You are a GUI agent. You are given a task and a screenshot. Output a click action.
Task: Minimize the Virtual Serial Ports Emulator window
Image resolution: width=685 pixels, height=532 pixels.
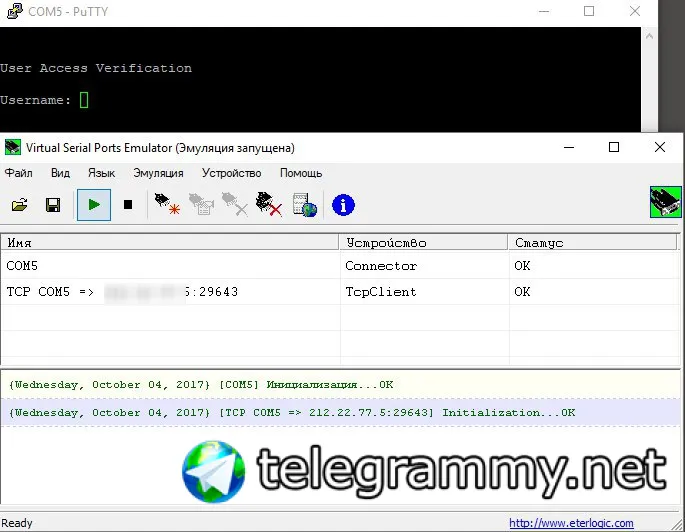point(569,147)
